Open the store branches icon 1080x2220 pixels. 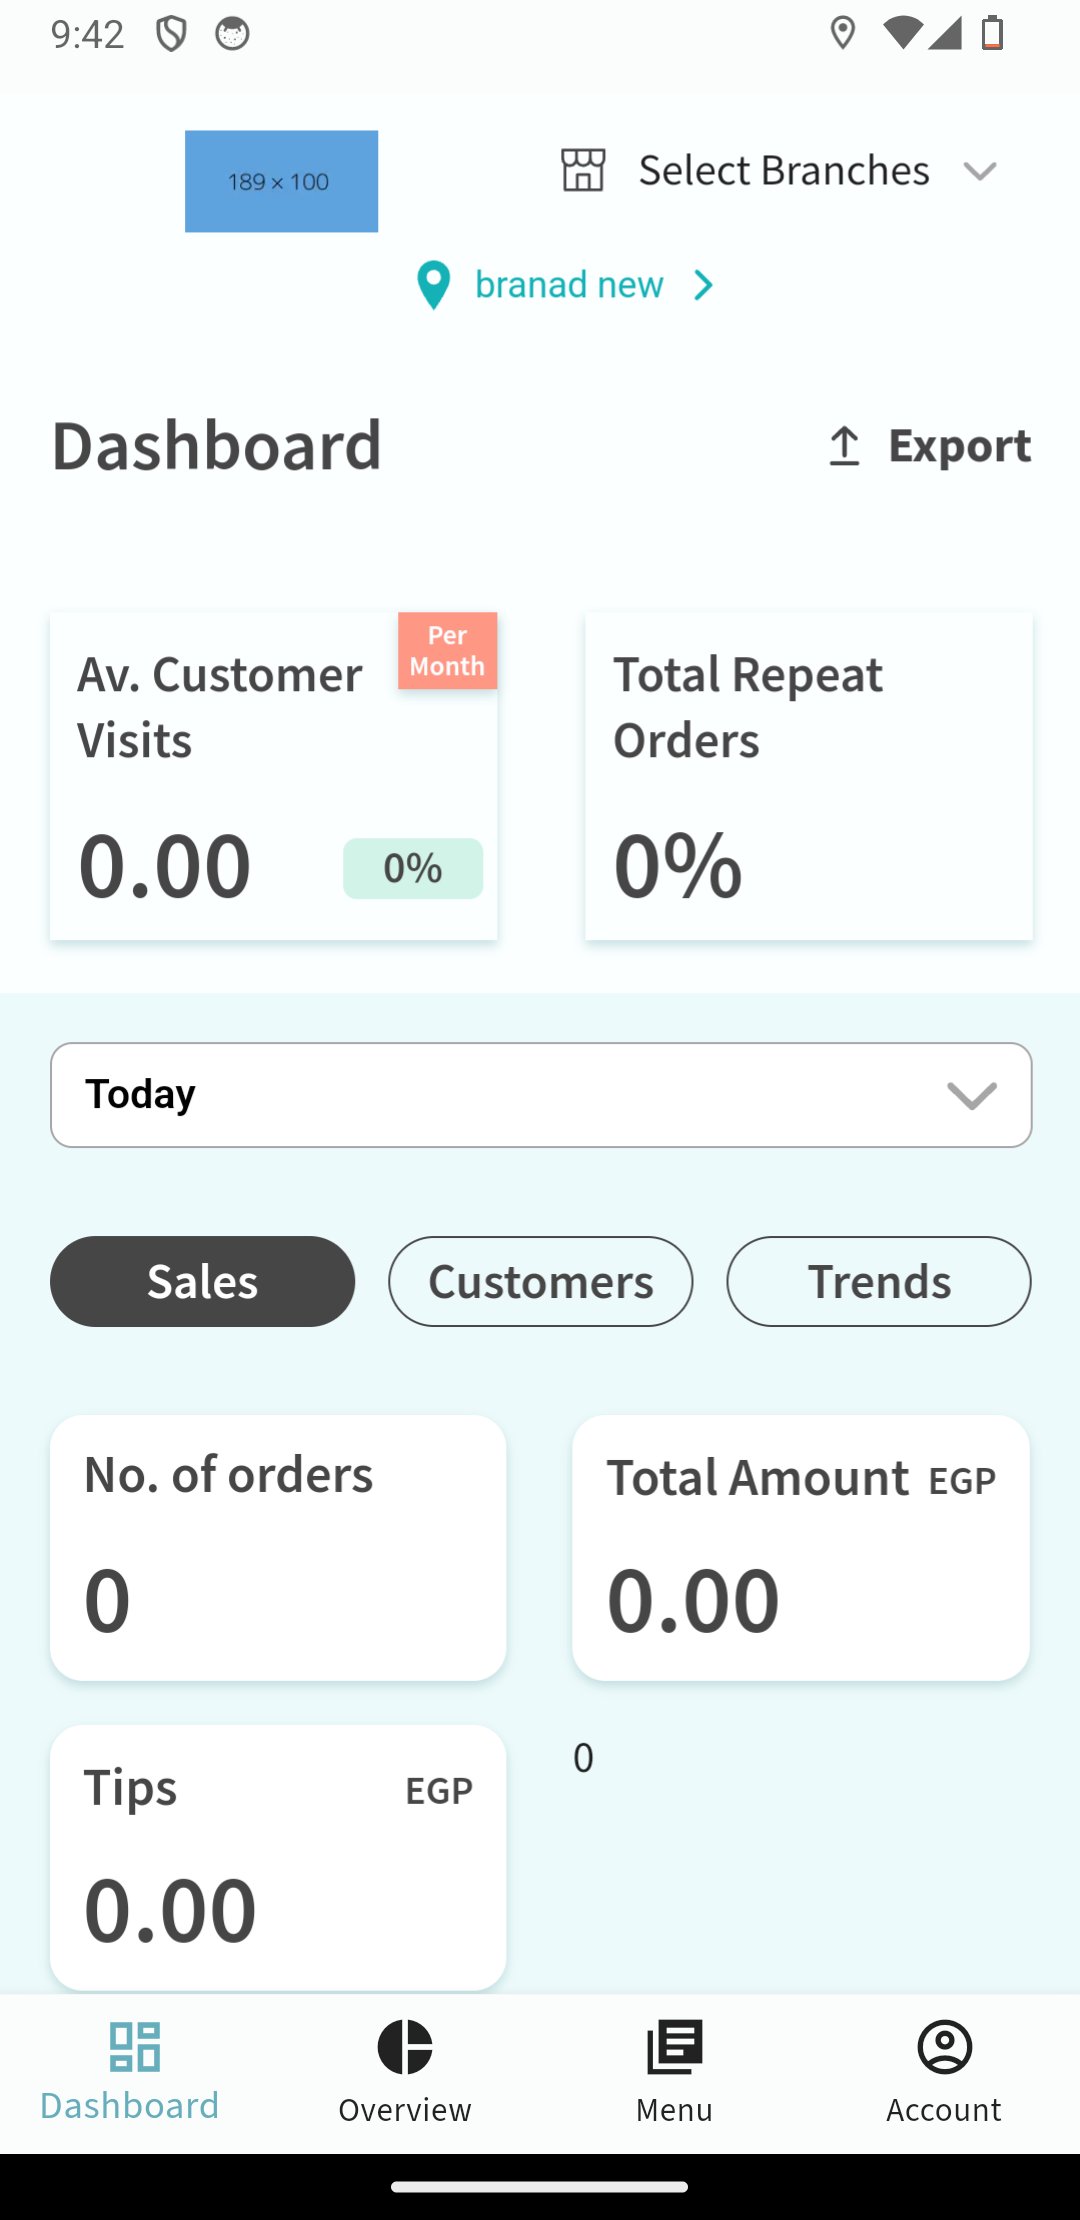point(583,170)
